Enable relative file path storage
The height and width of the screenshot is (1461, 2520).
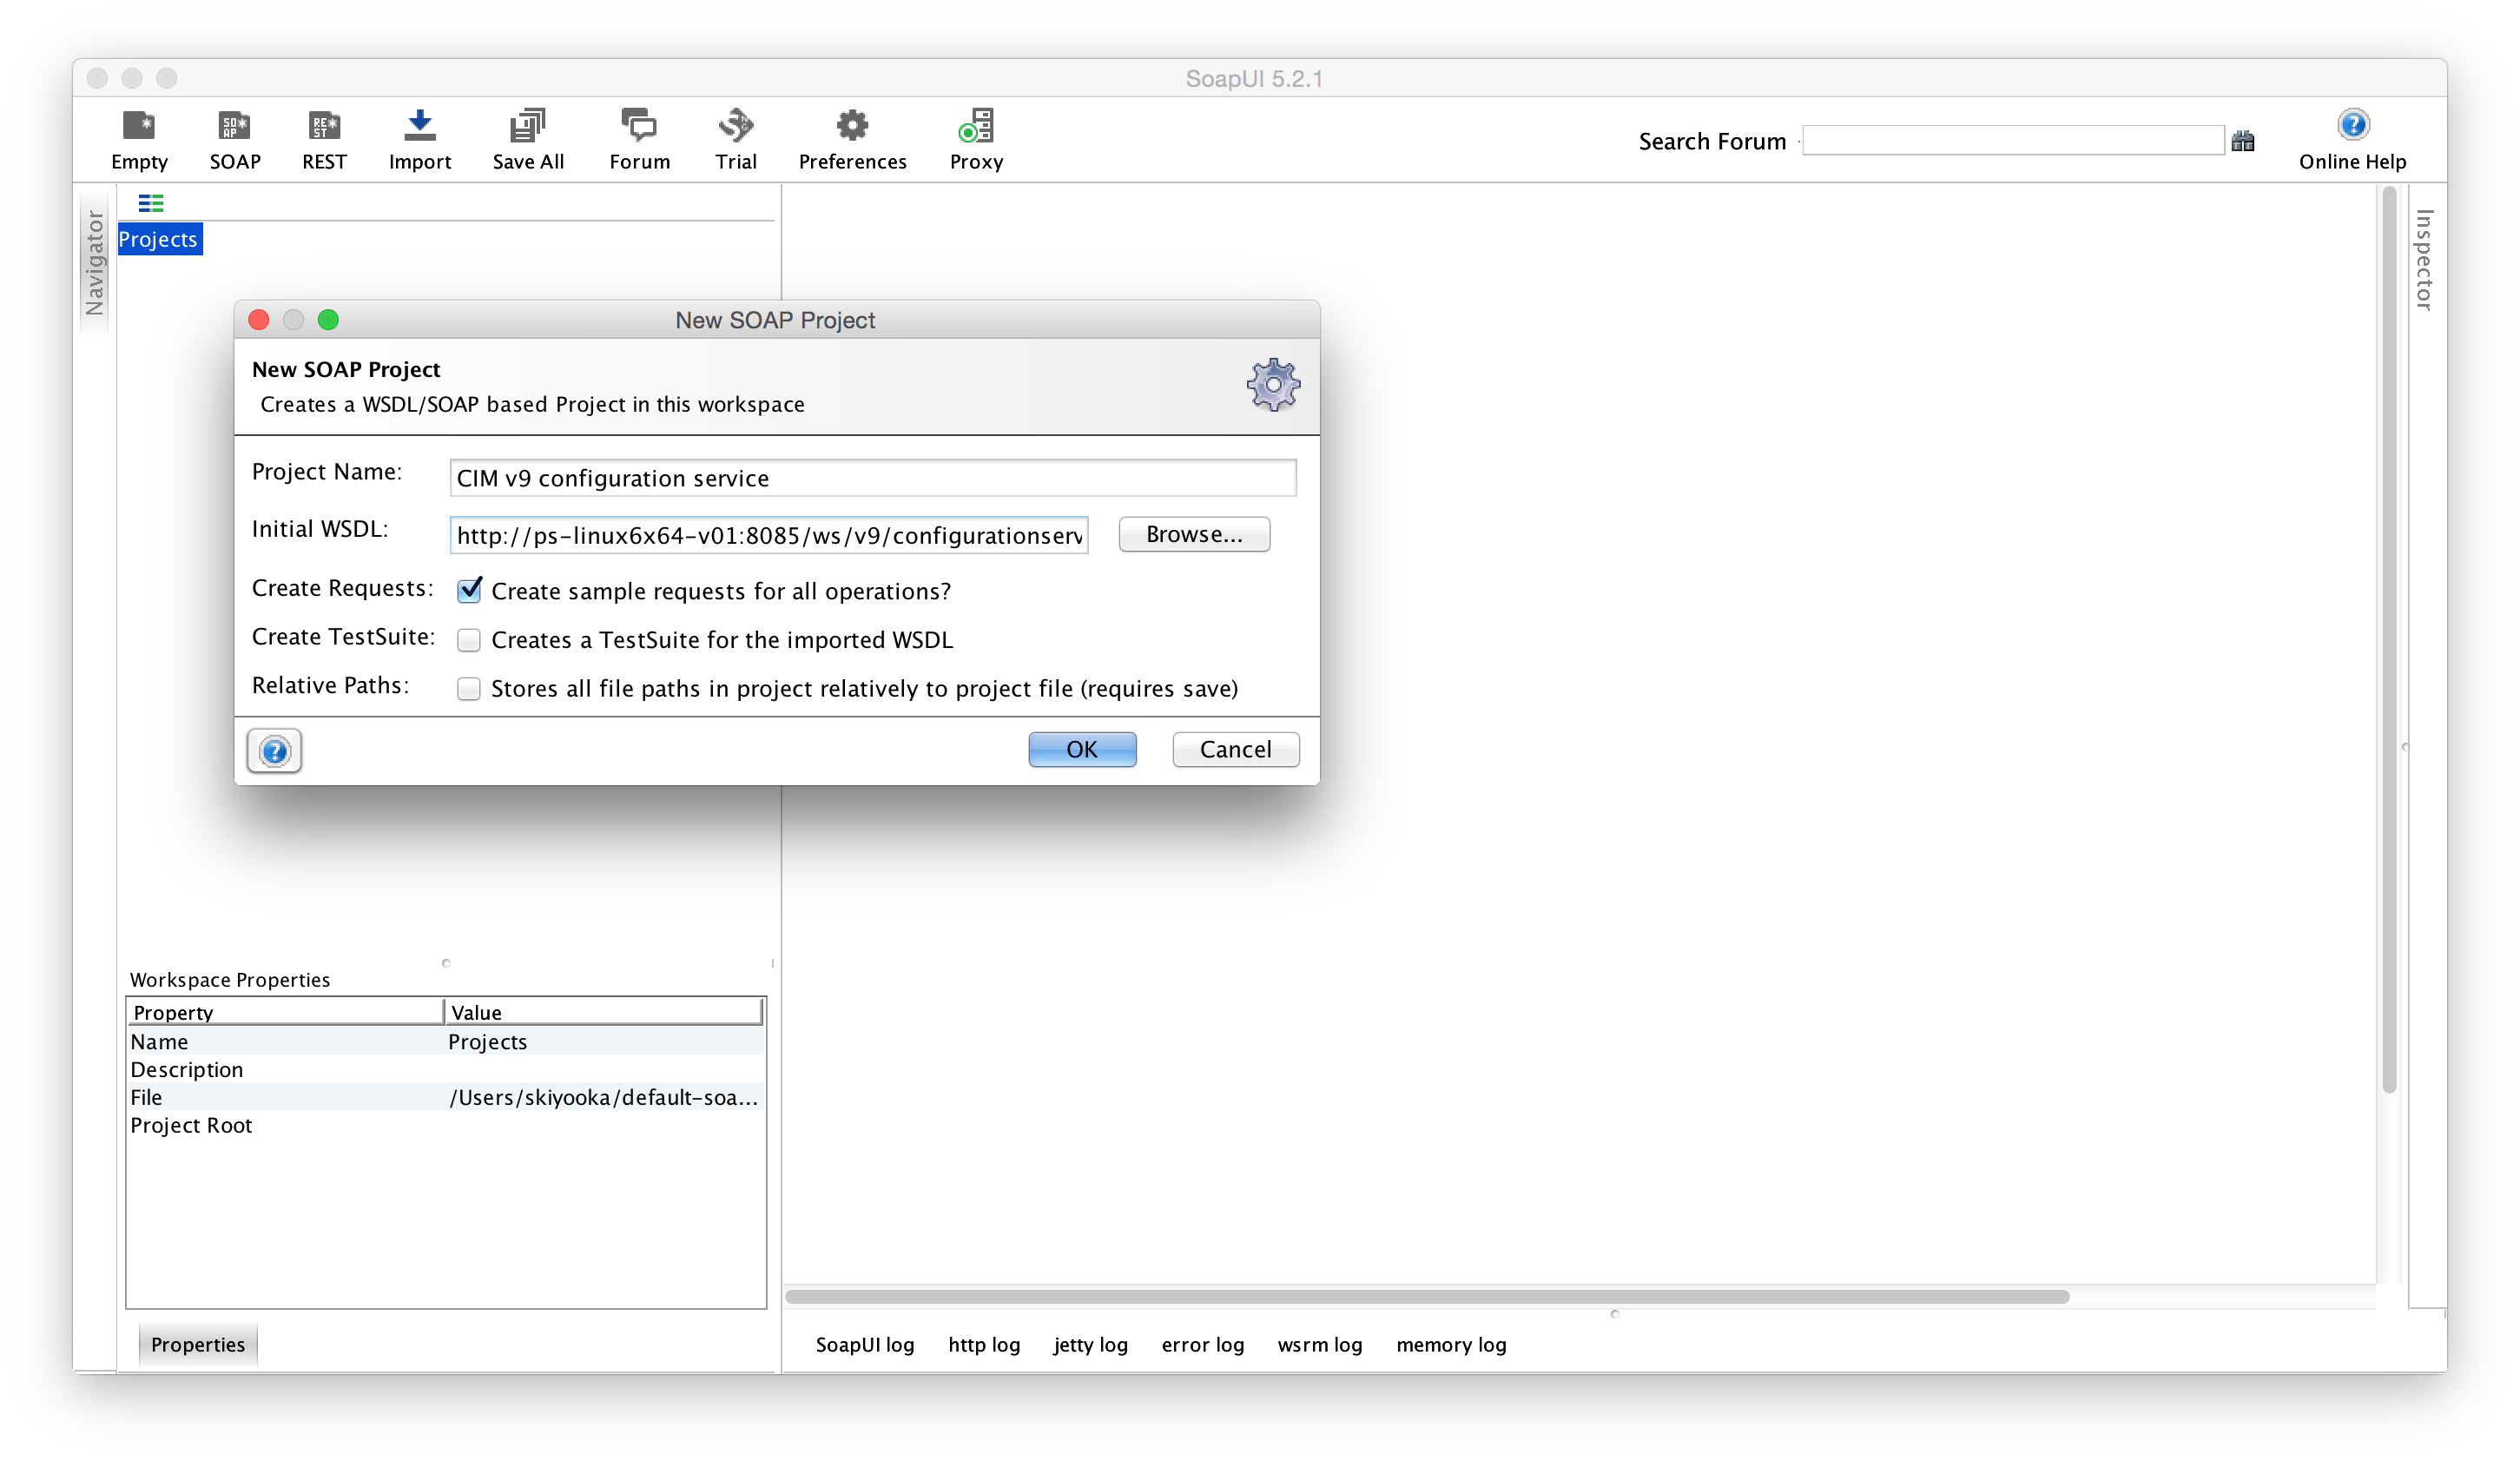pyautogui.click(x=469, y=688)
